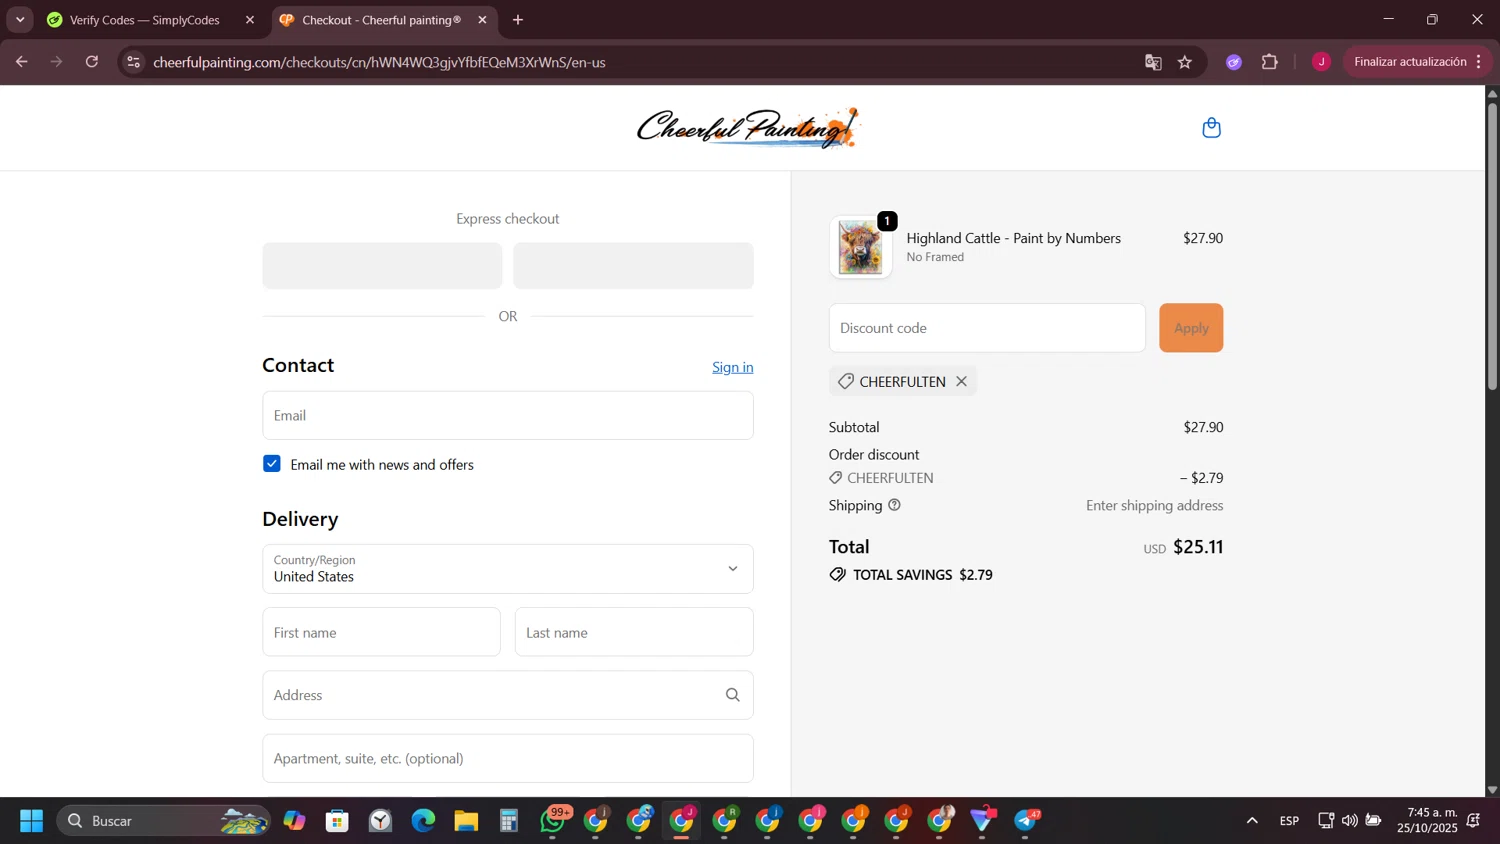This screenshot has height=844, width=1500.
Task: Open the shopping bag cart icon
Action: tap(1211, 128)
